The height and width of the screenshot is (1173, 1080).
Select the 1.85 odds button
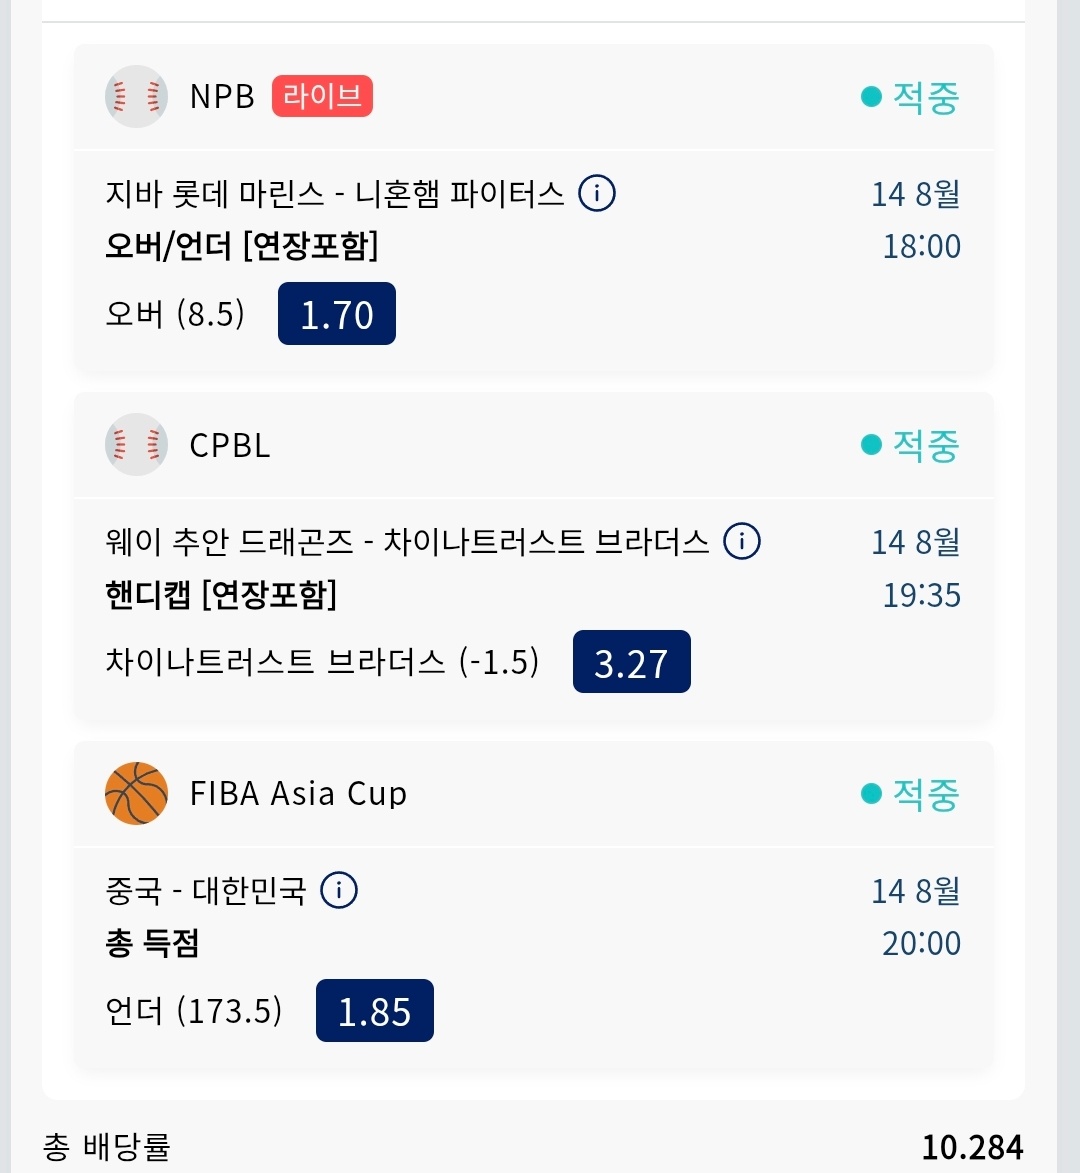click(x=375, y=1010)
